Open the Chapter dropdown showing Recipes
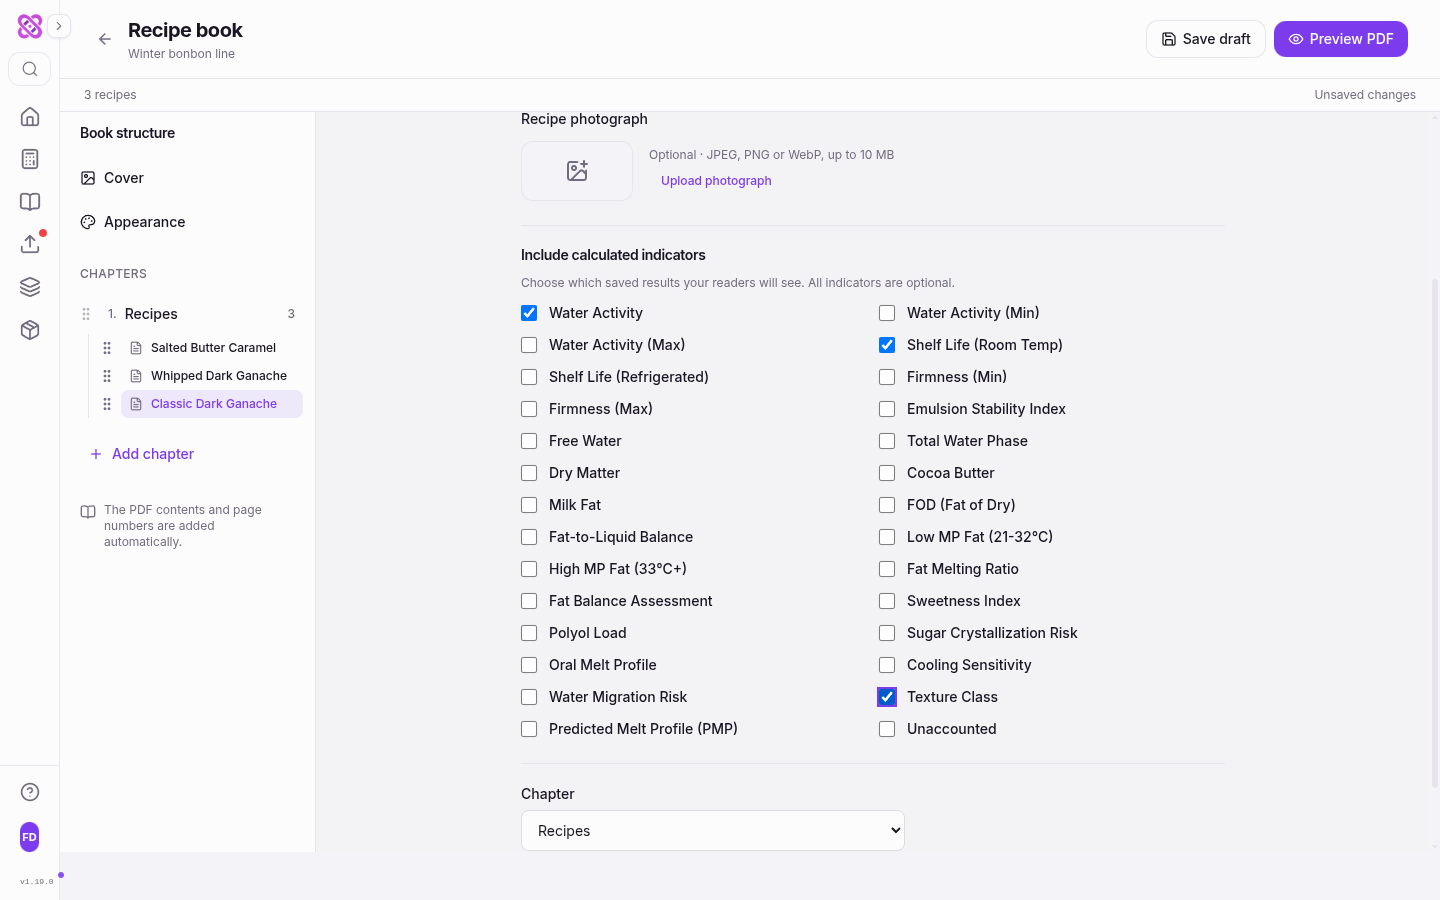The image size is (1440, 900). (x=713, y=831)
